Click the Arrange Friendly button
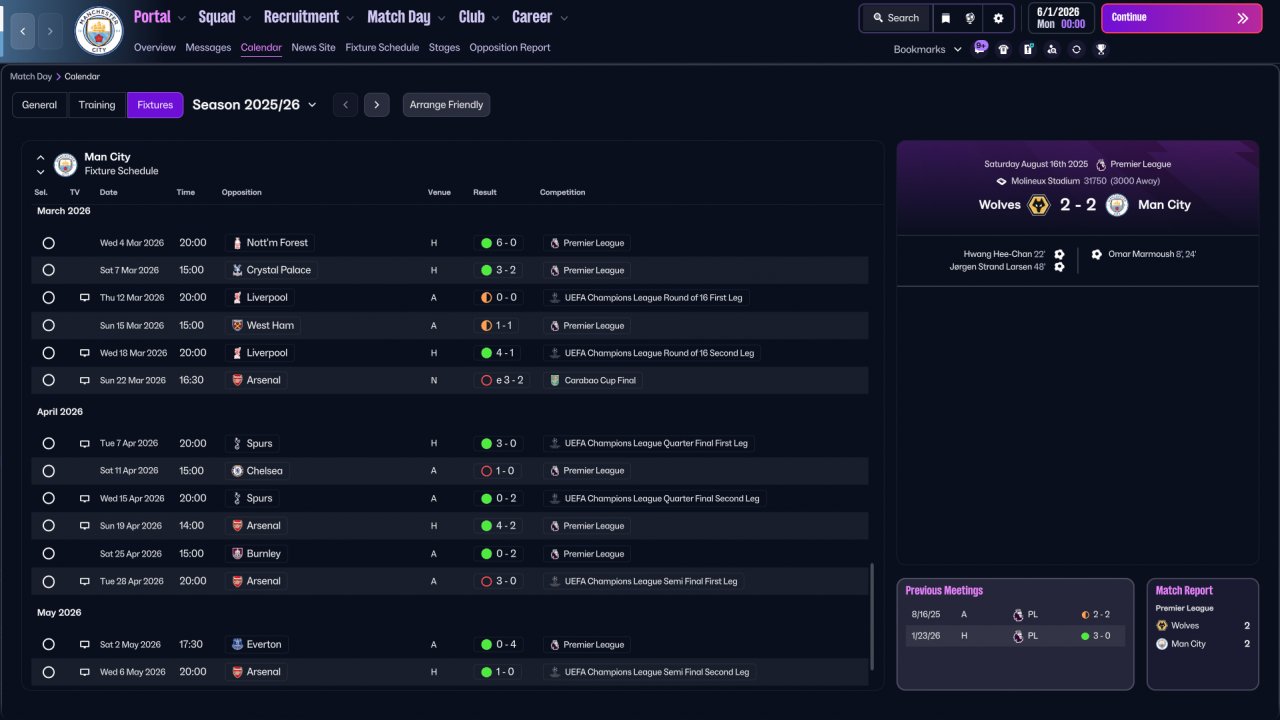Image resolution: width=1280 pixels, height=720 pixels. [446, 105]
